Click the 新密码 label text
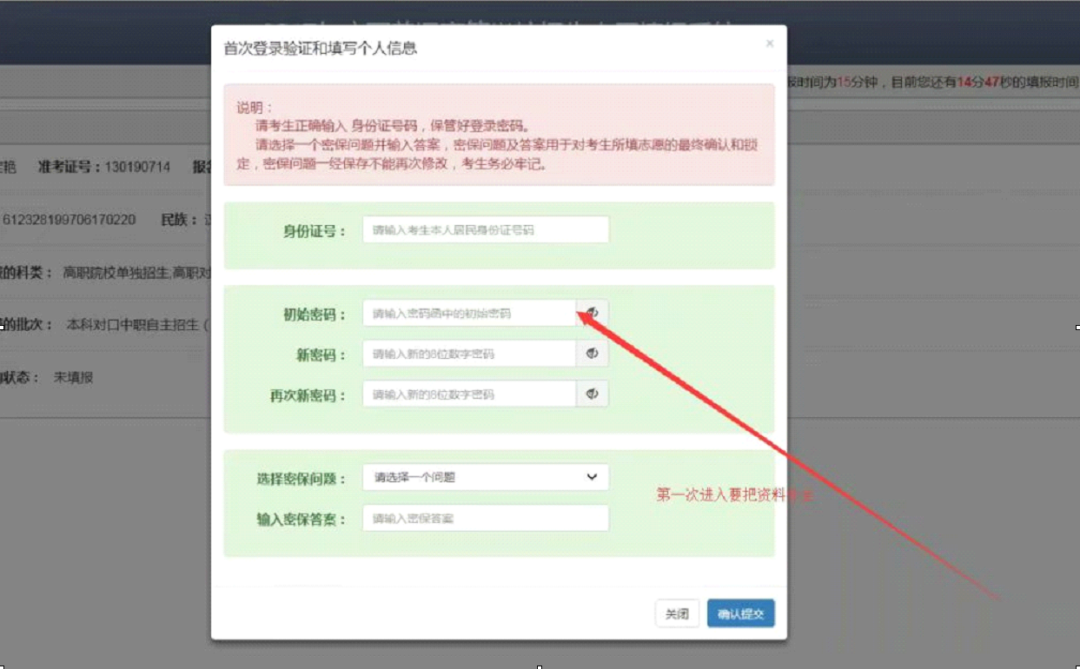 click(x=322, y=355)
